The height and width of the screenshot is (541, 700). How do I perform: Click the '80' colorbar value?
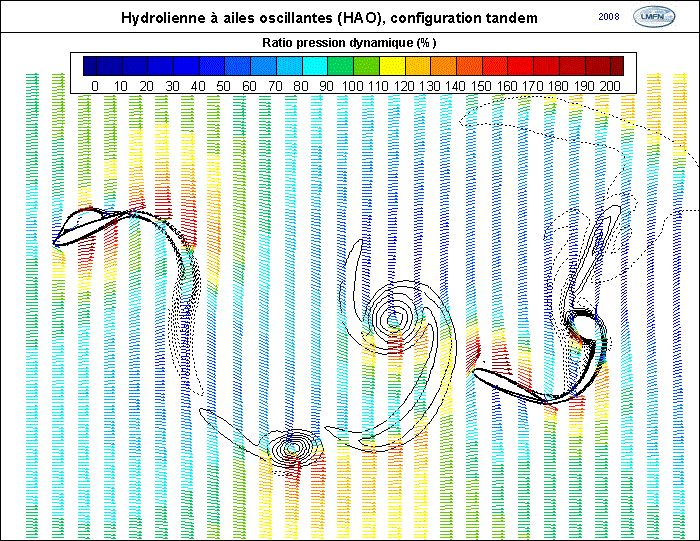pyautogui.click(x=301, y=86)
